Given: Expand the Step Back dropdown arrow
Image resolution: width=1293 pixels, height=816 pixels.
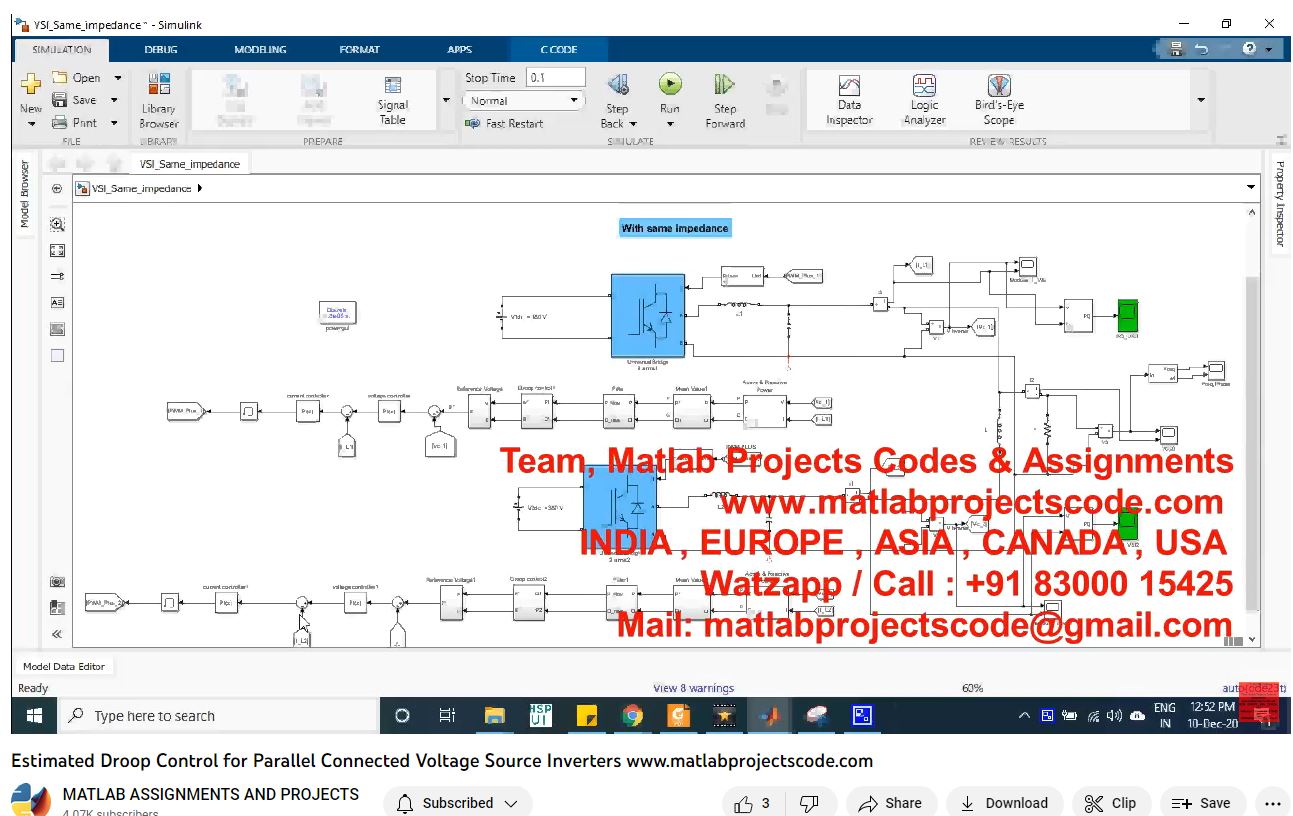Looking at the screenshot, I should (x=633, y=124).
